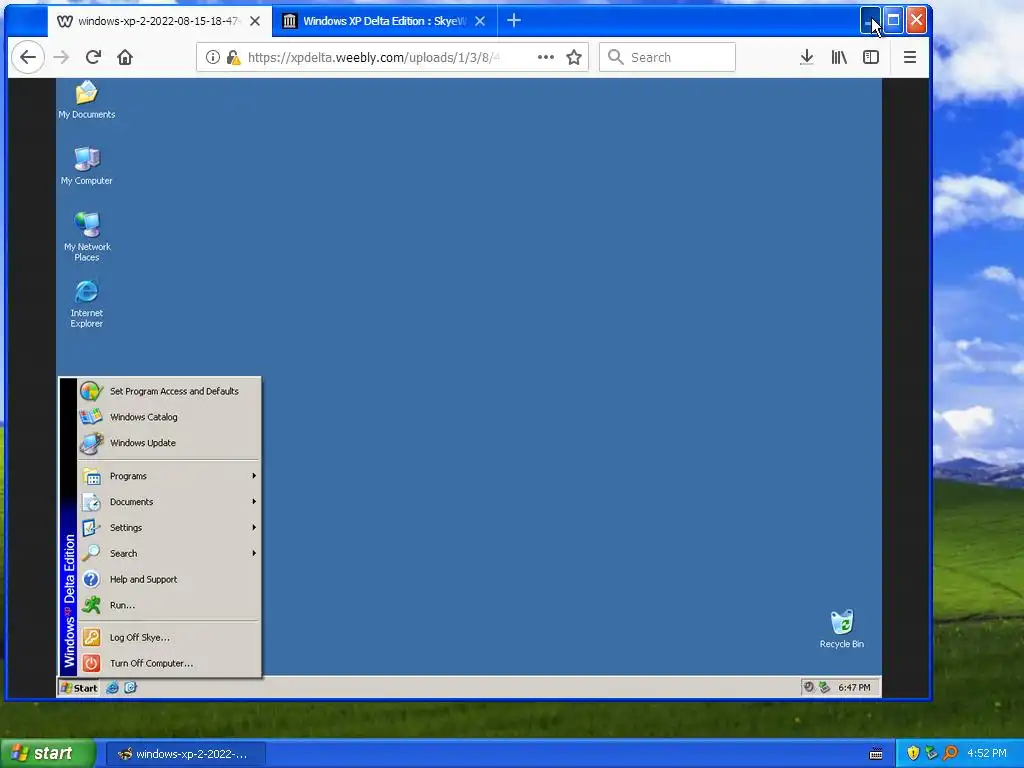Image resolution: width=1024 pixels, height=768 pixels.
Task: Open the Run... dialog entry
Action: coord(169,605)
